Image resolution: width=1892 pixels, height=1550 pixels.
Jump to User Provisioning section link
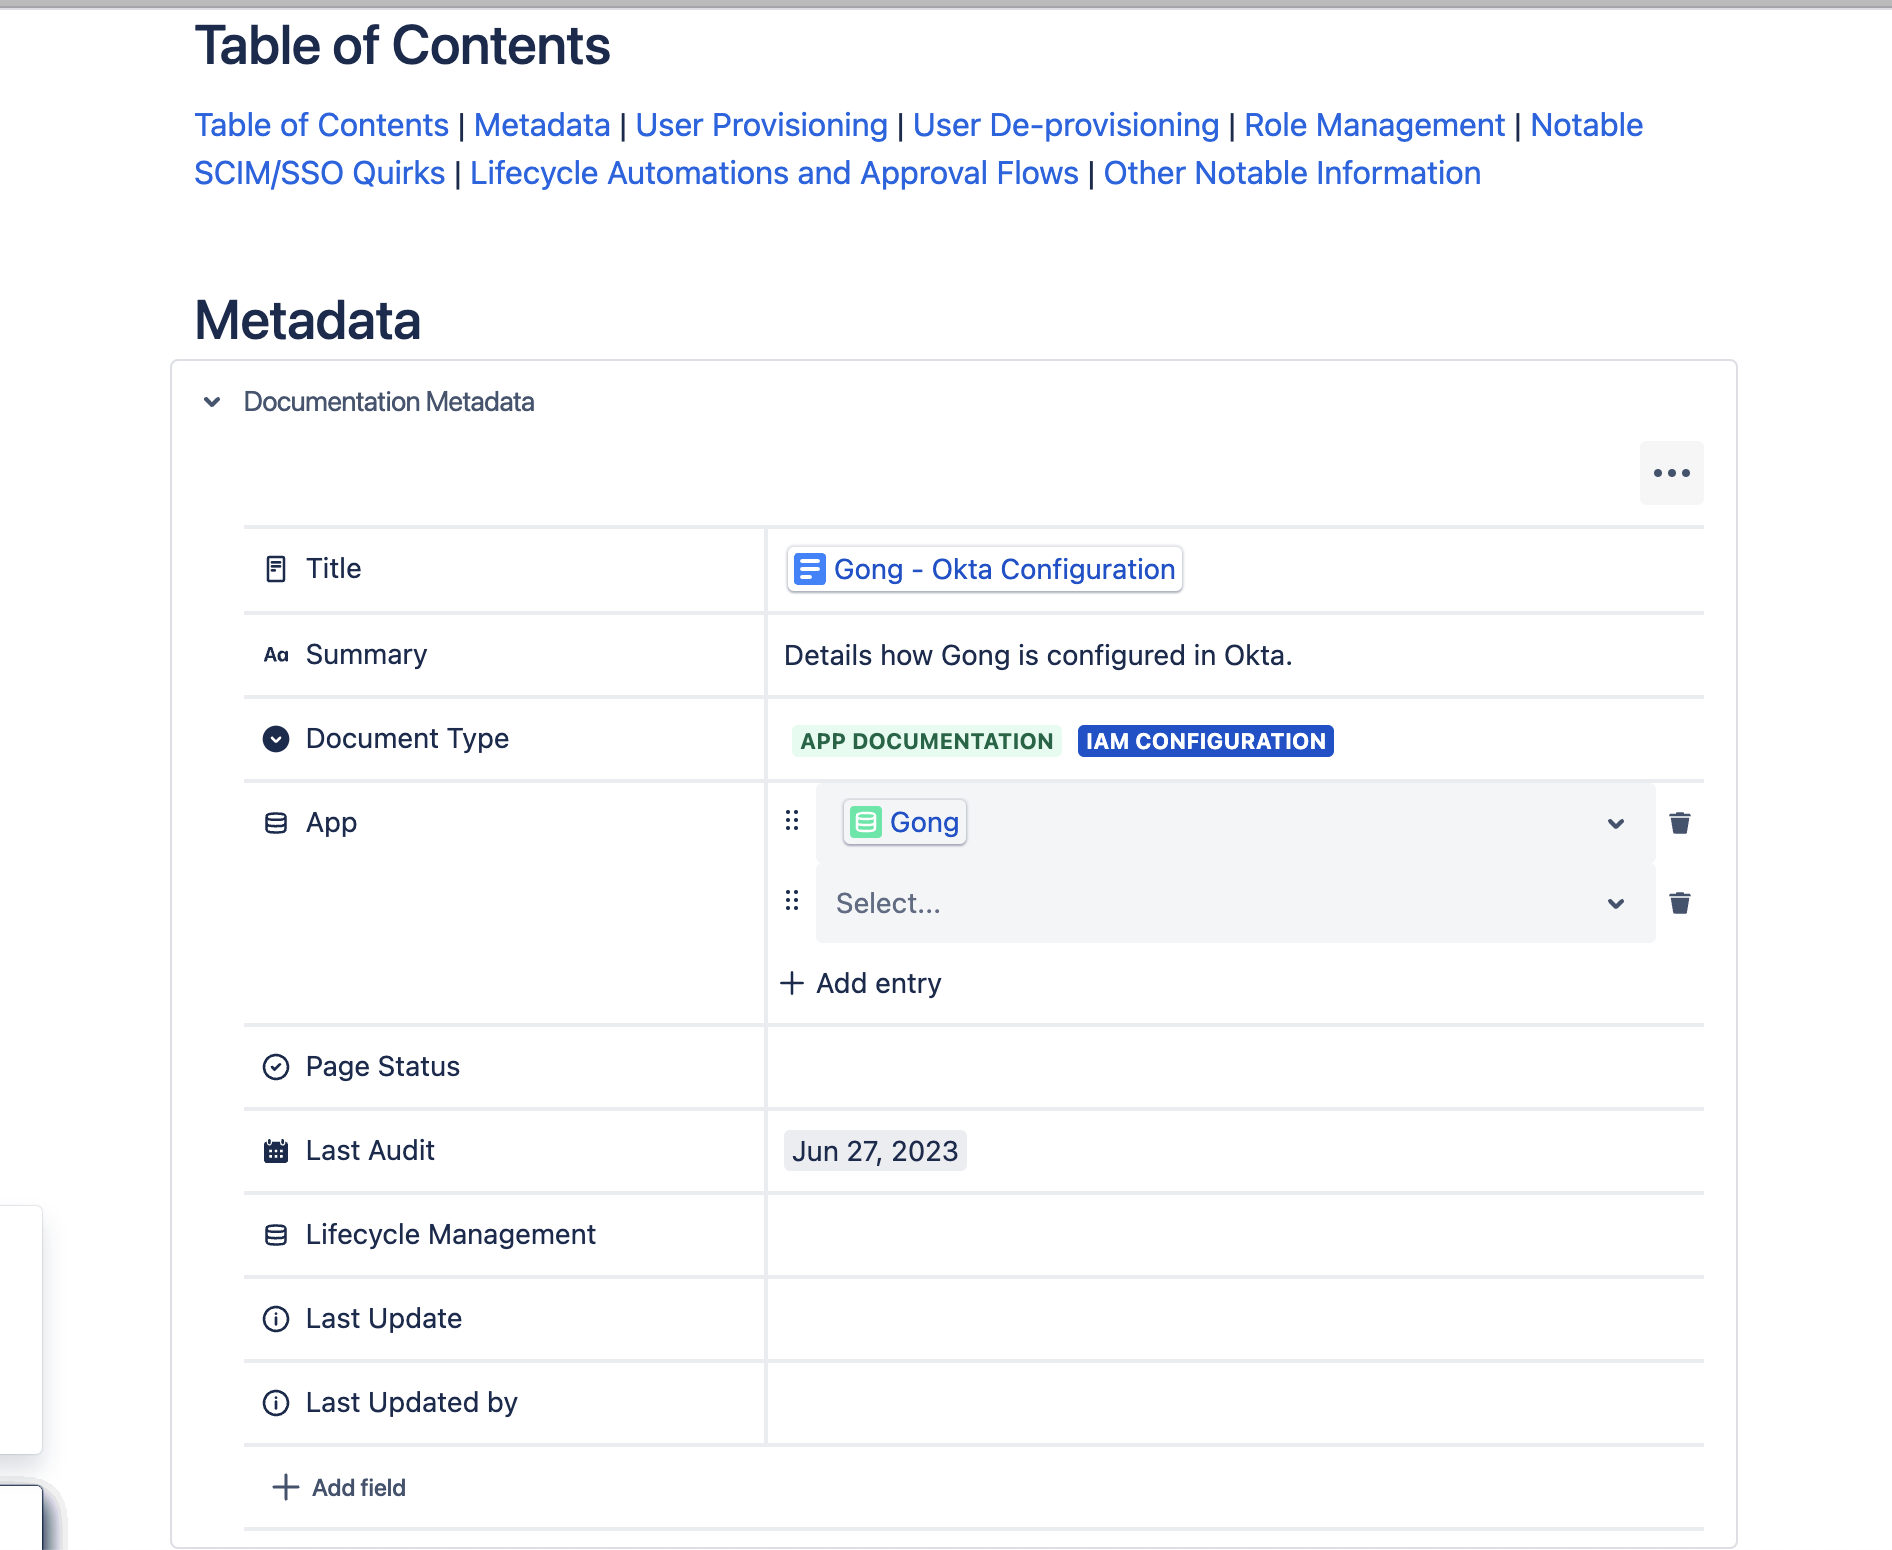click(x=762, y=125)
